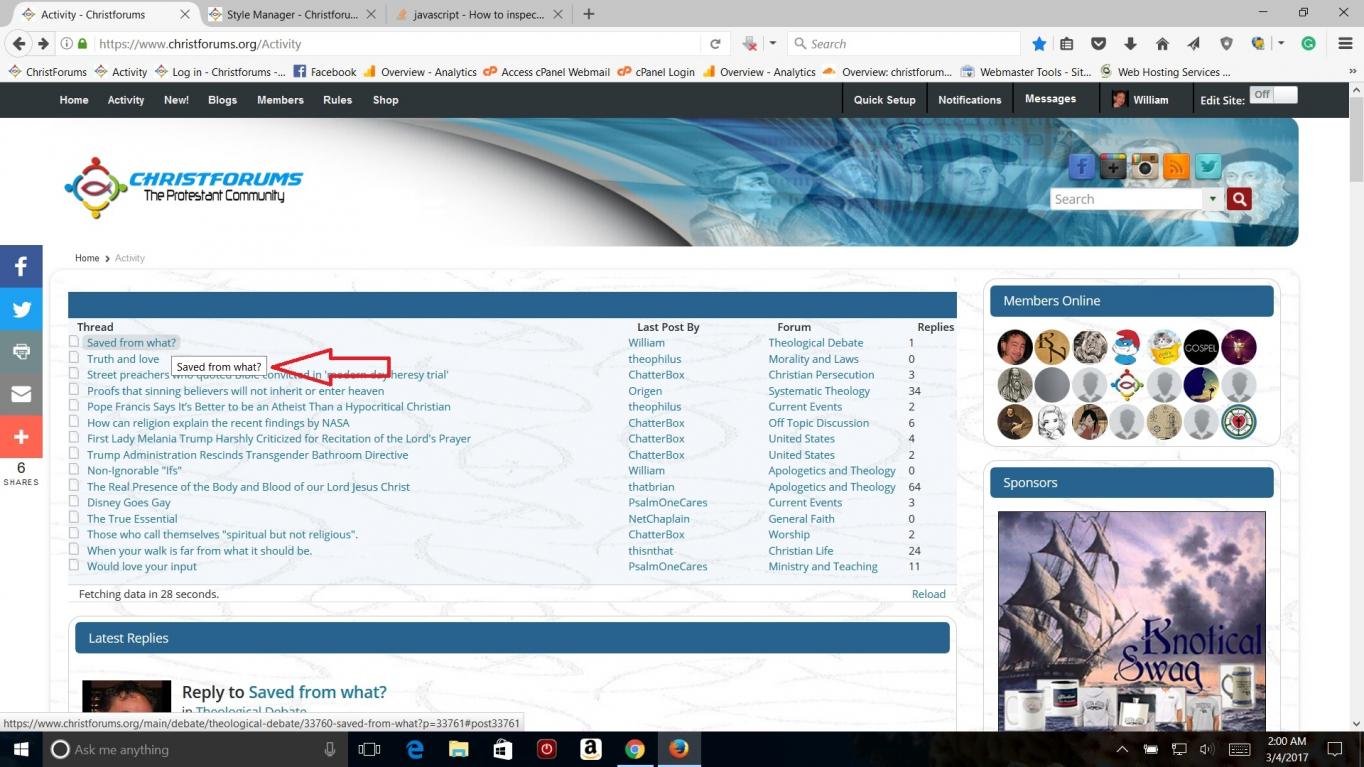1364x767 pixels.
Task: Open the Instagram icon in header banner
Action: click(1145, 167)
